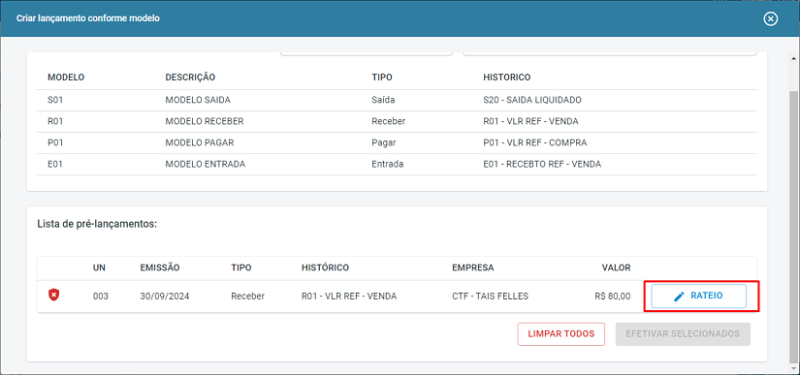Image resolution: width=800 pixels, height=375 pixels.
Task: Click the VALOR column header
Action: (616, 267)
